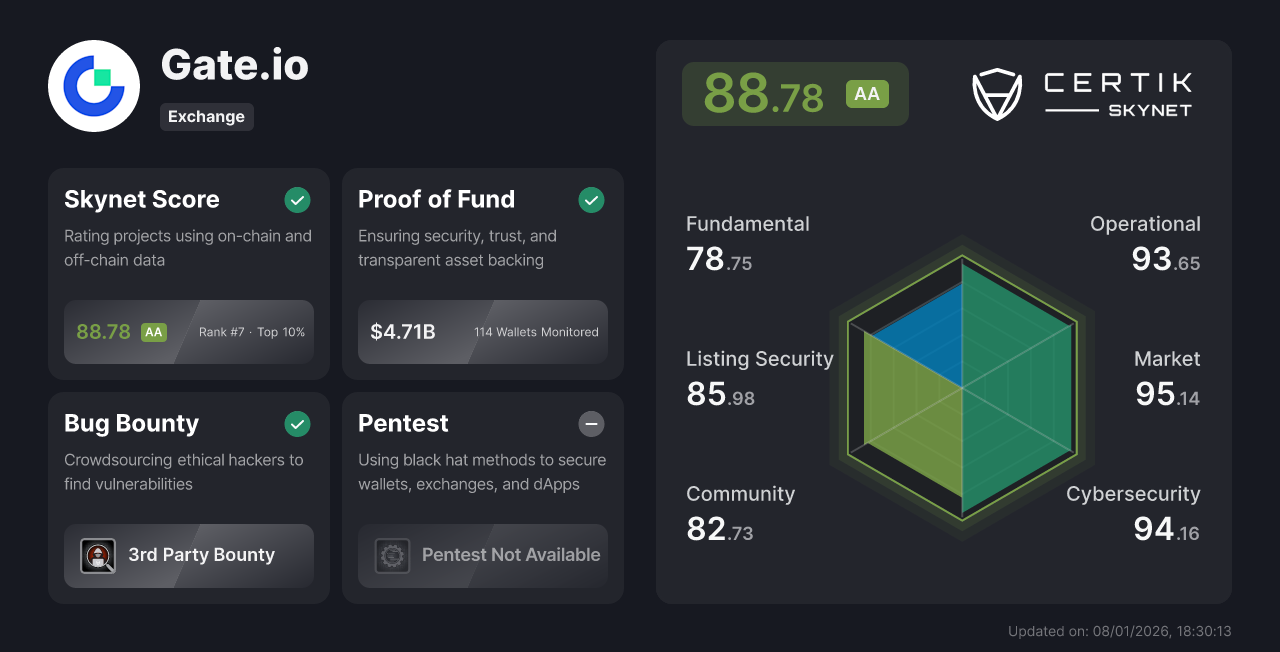Click the Bug Bounty verified checkmark icon

coord(297,424)
